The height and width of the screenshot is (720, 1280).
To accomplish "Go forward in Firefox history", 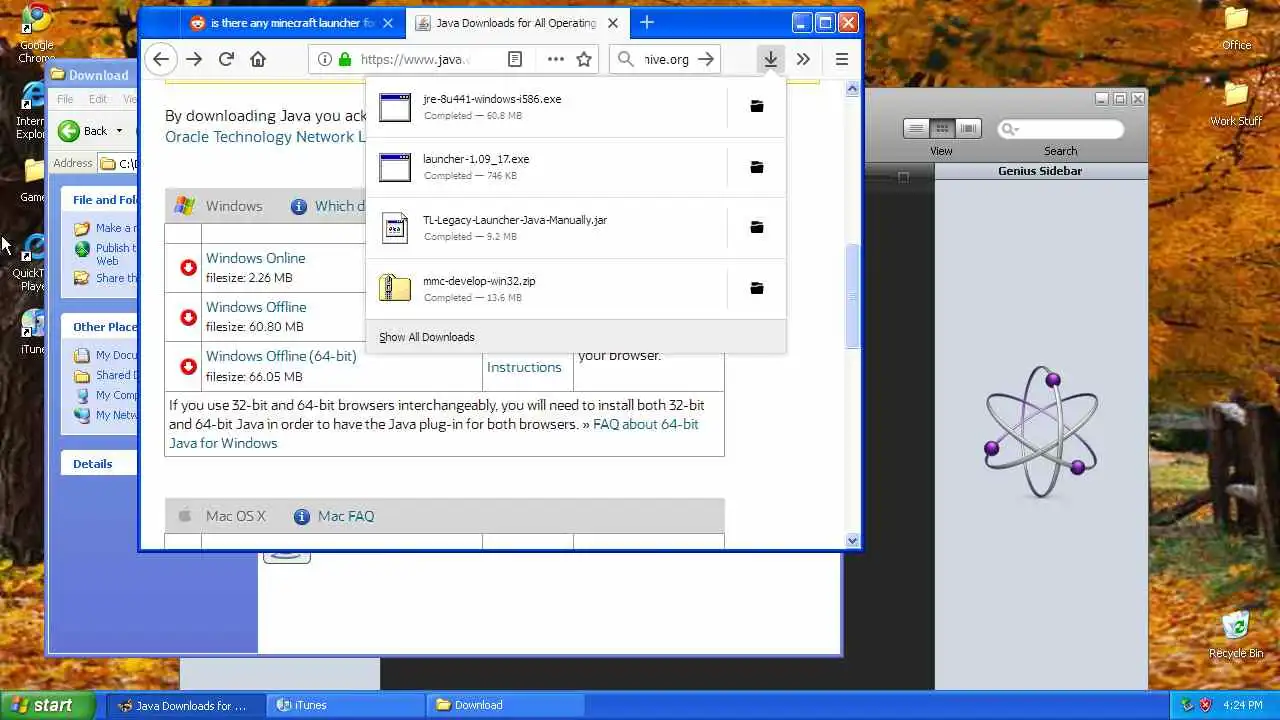I will pyautogui.click(x=194, y=59).
